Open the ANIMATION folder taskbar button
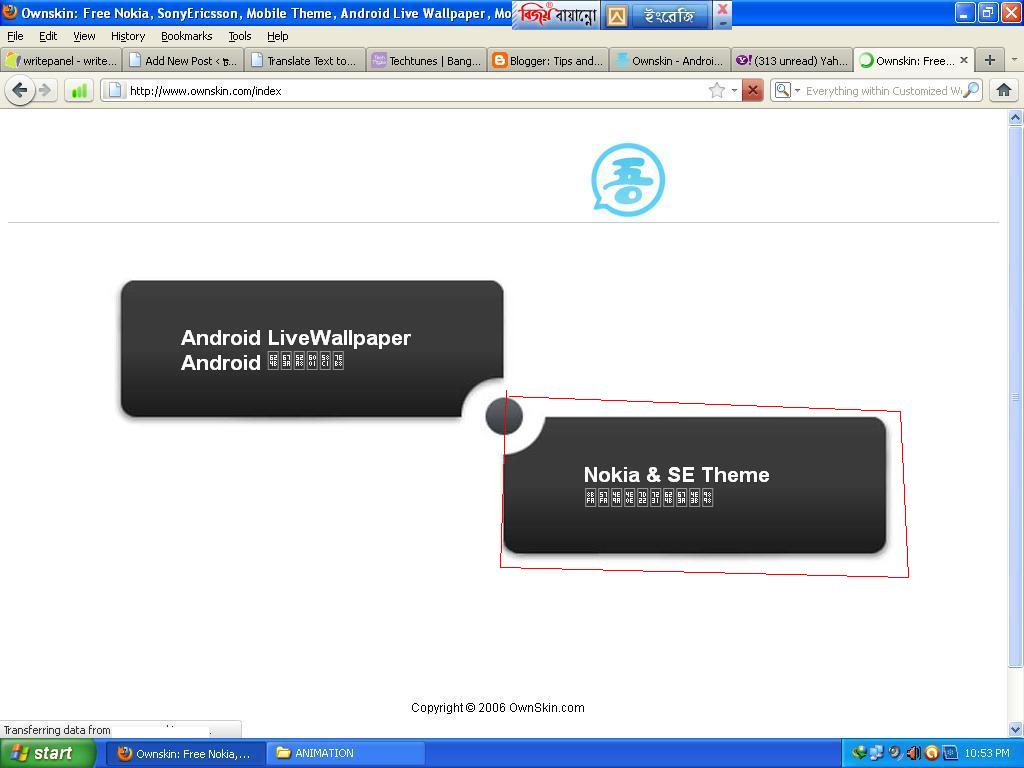Viewport: 1024px width, 768px height. pyautogui.click(x=346, y=753)
